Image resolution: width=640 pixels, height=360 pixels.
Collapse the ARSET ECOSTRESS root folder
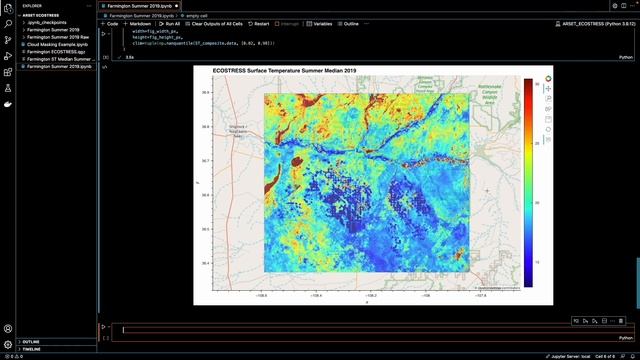[x=40, y=15]
